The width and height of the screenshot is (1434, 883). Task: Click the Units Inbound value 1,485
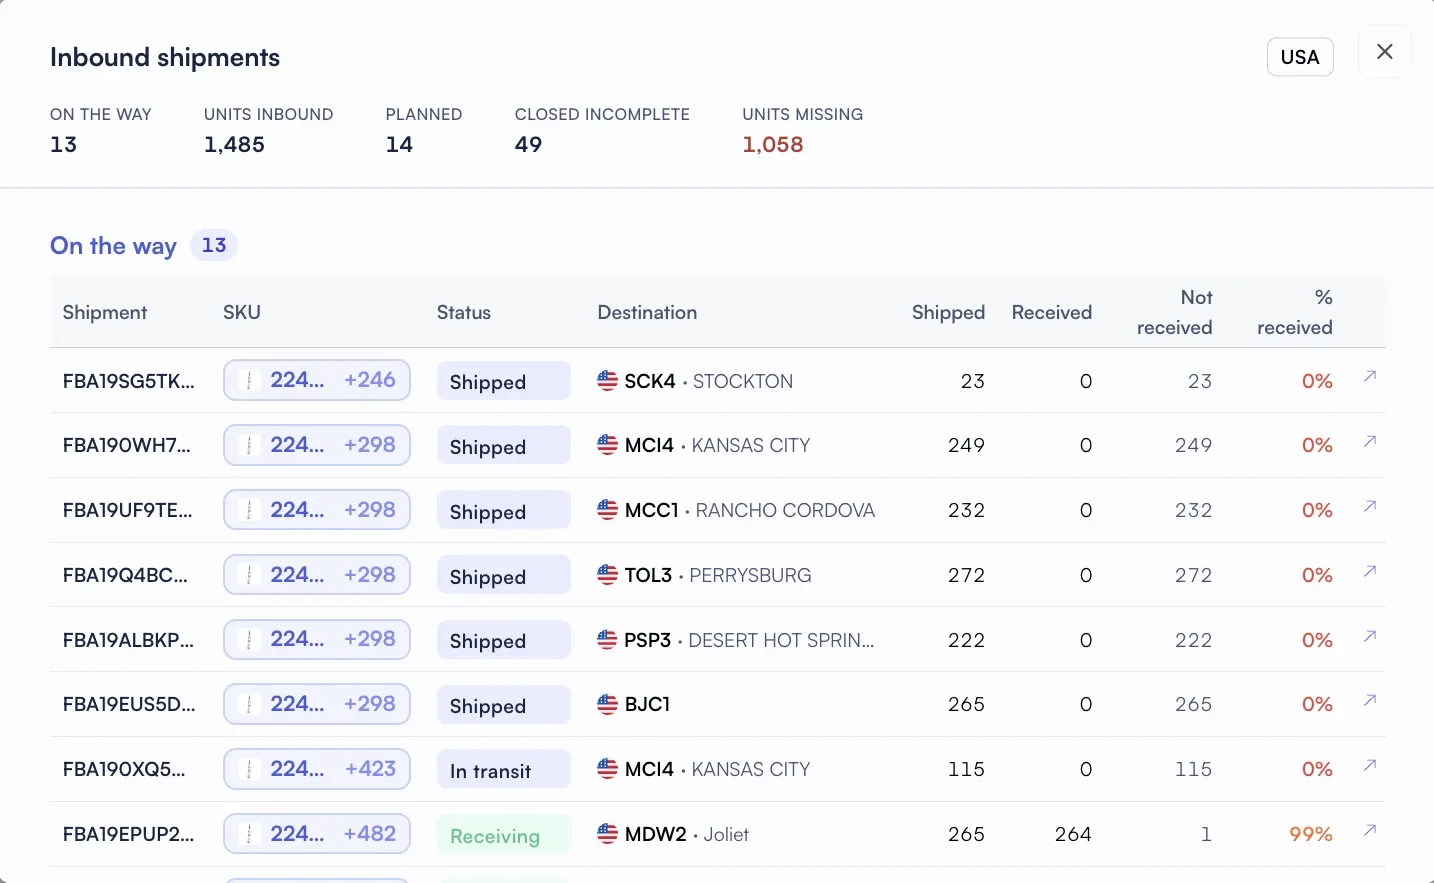234,144
